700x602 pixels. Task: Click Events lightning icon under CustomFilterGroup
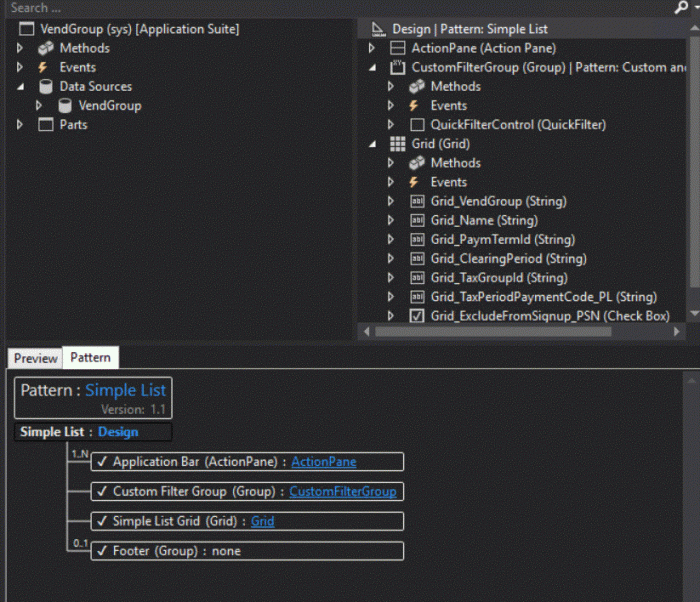click(414, 106)
